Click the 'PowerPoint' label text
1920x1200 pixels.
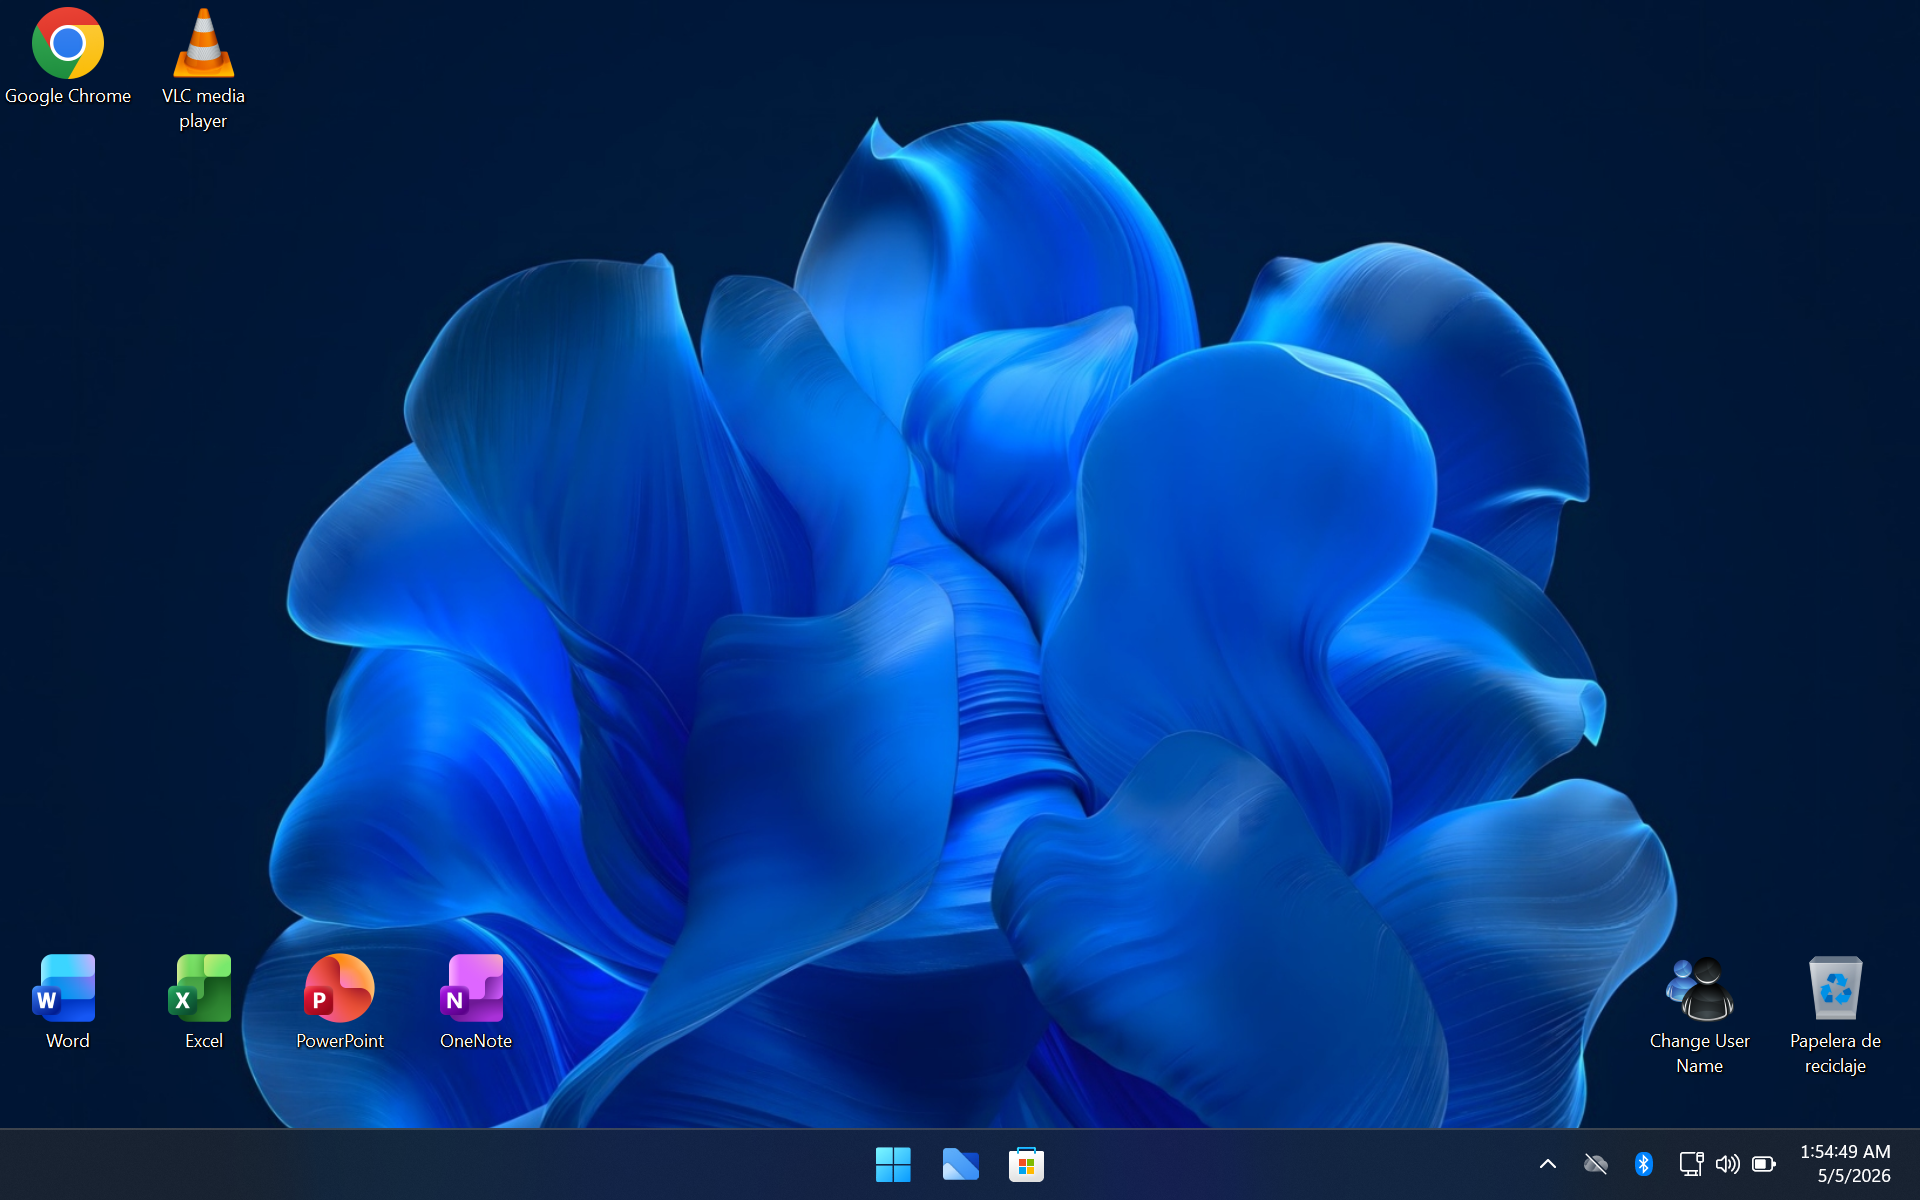340,1041
